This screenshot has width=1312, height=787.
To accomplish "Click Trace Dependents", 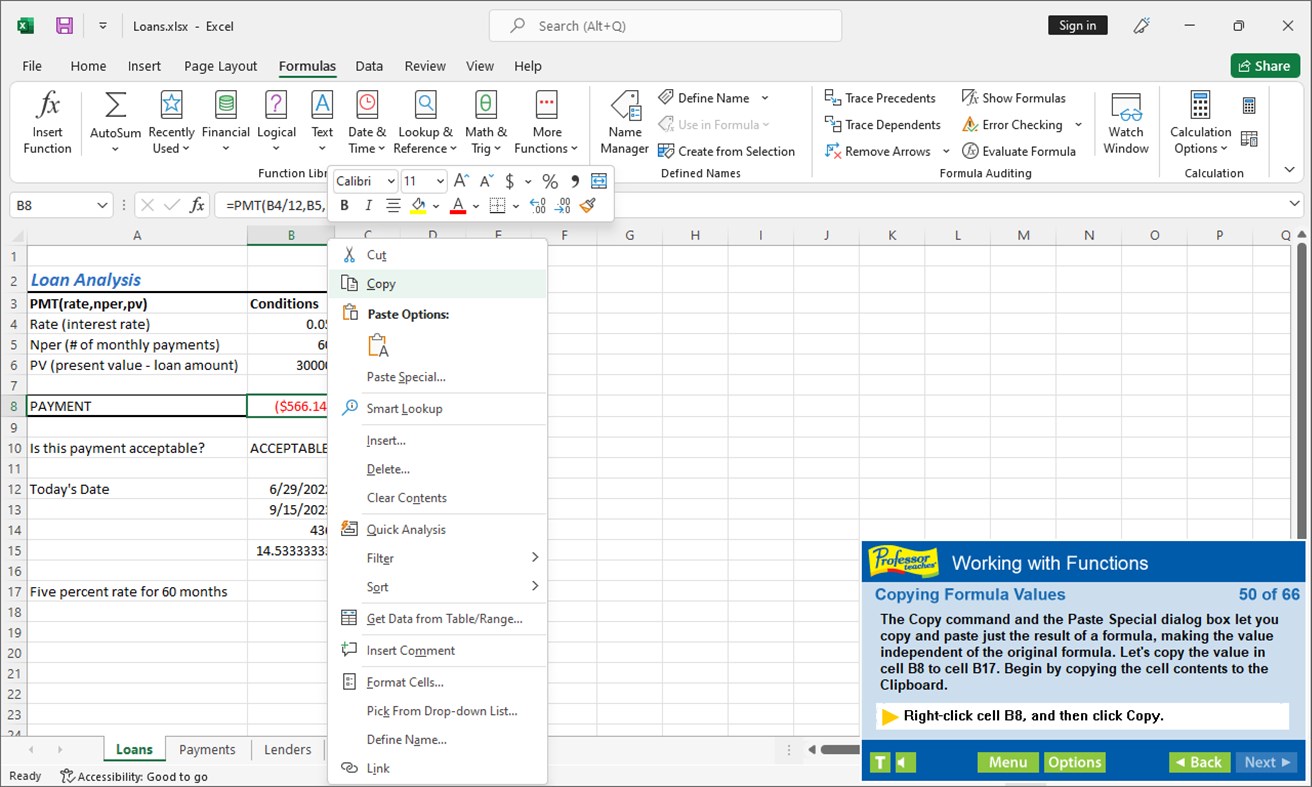I will [x=882, y=124].
